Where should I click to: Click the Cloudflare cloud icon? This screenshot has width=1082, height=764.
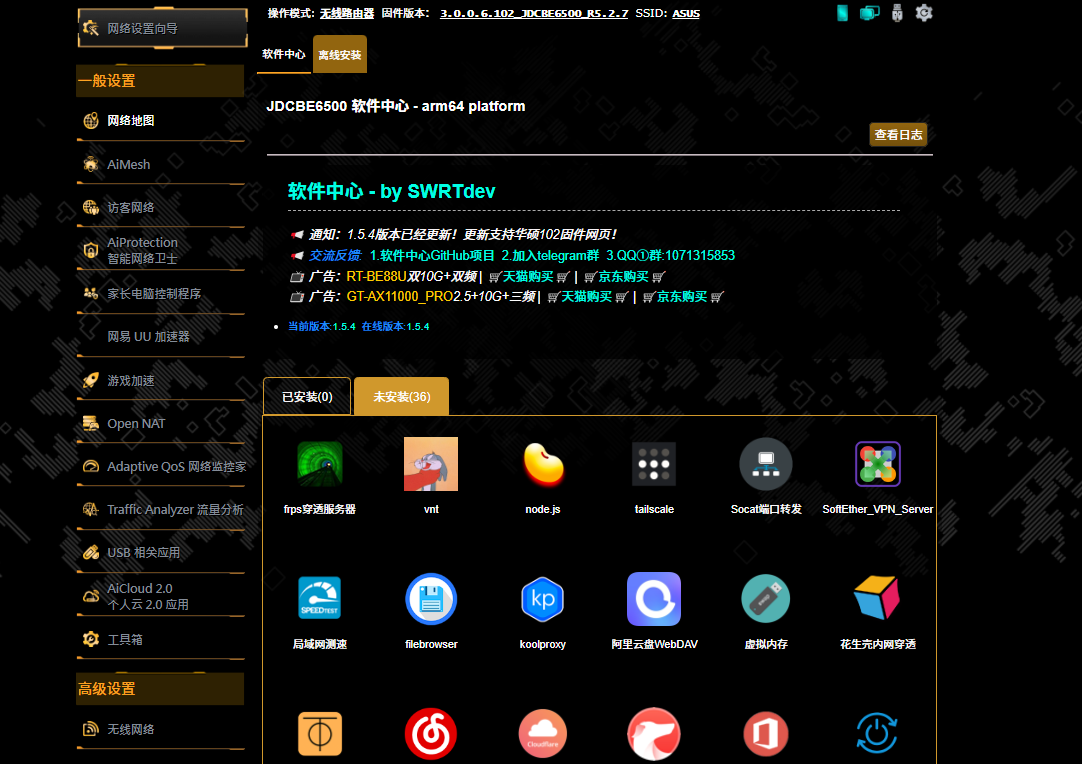pos(543,734)
